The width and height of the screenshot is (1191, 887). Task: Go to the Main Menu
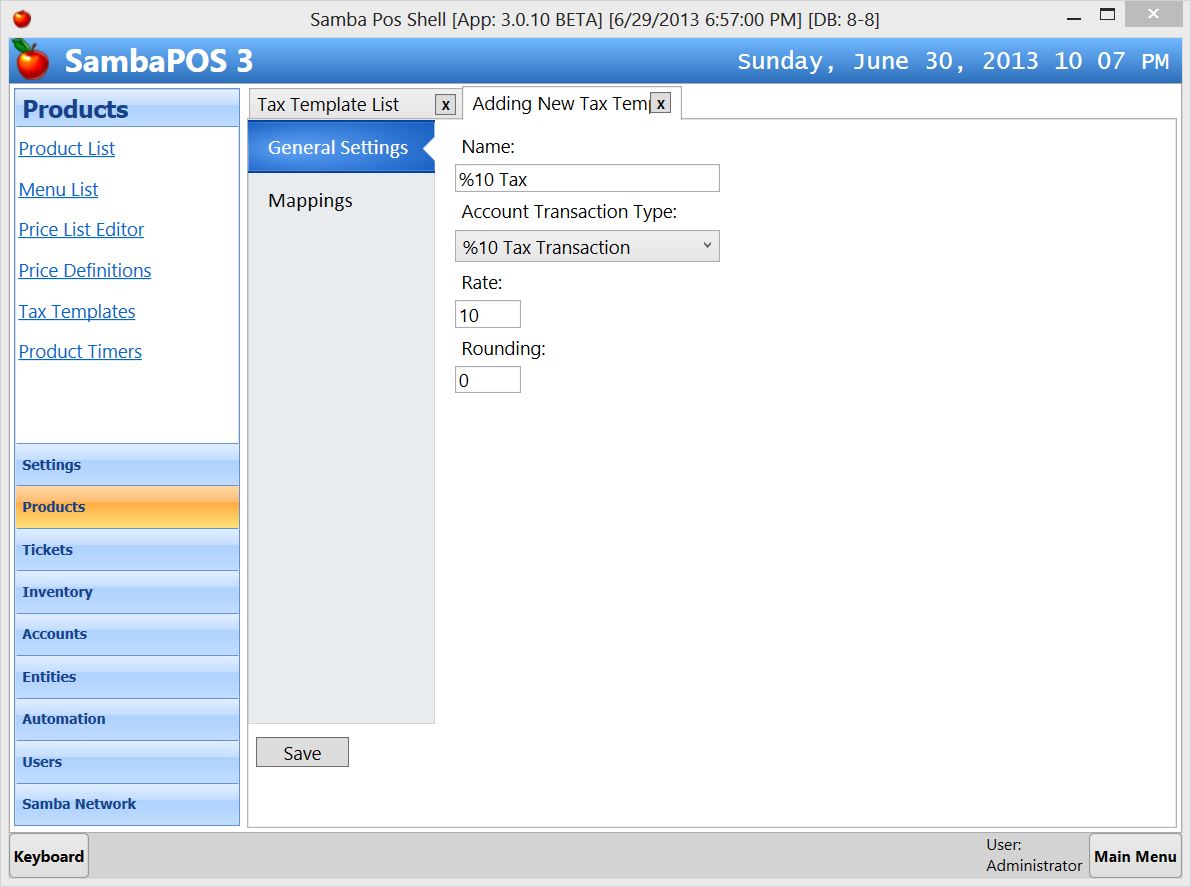(1135, 856)
